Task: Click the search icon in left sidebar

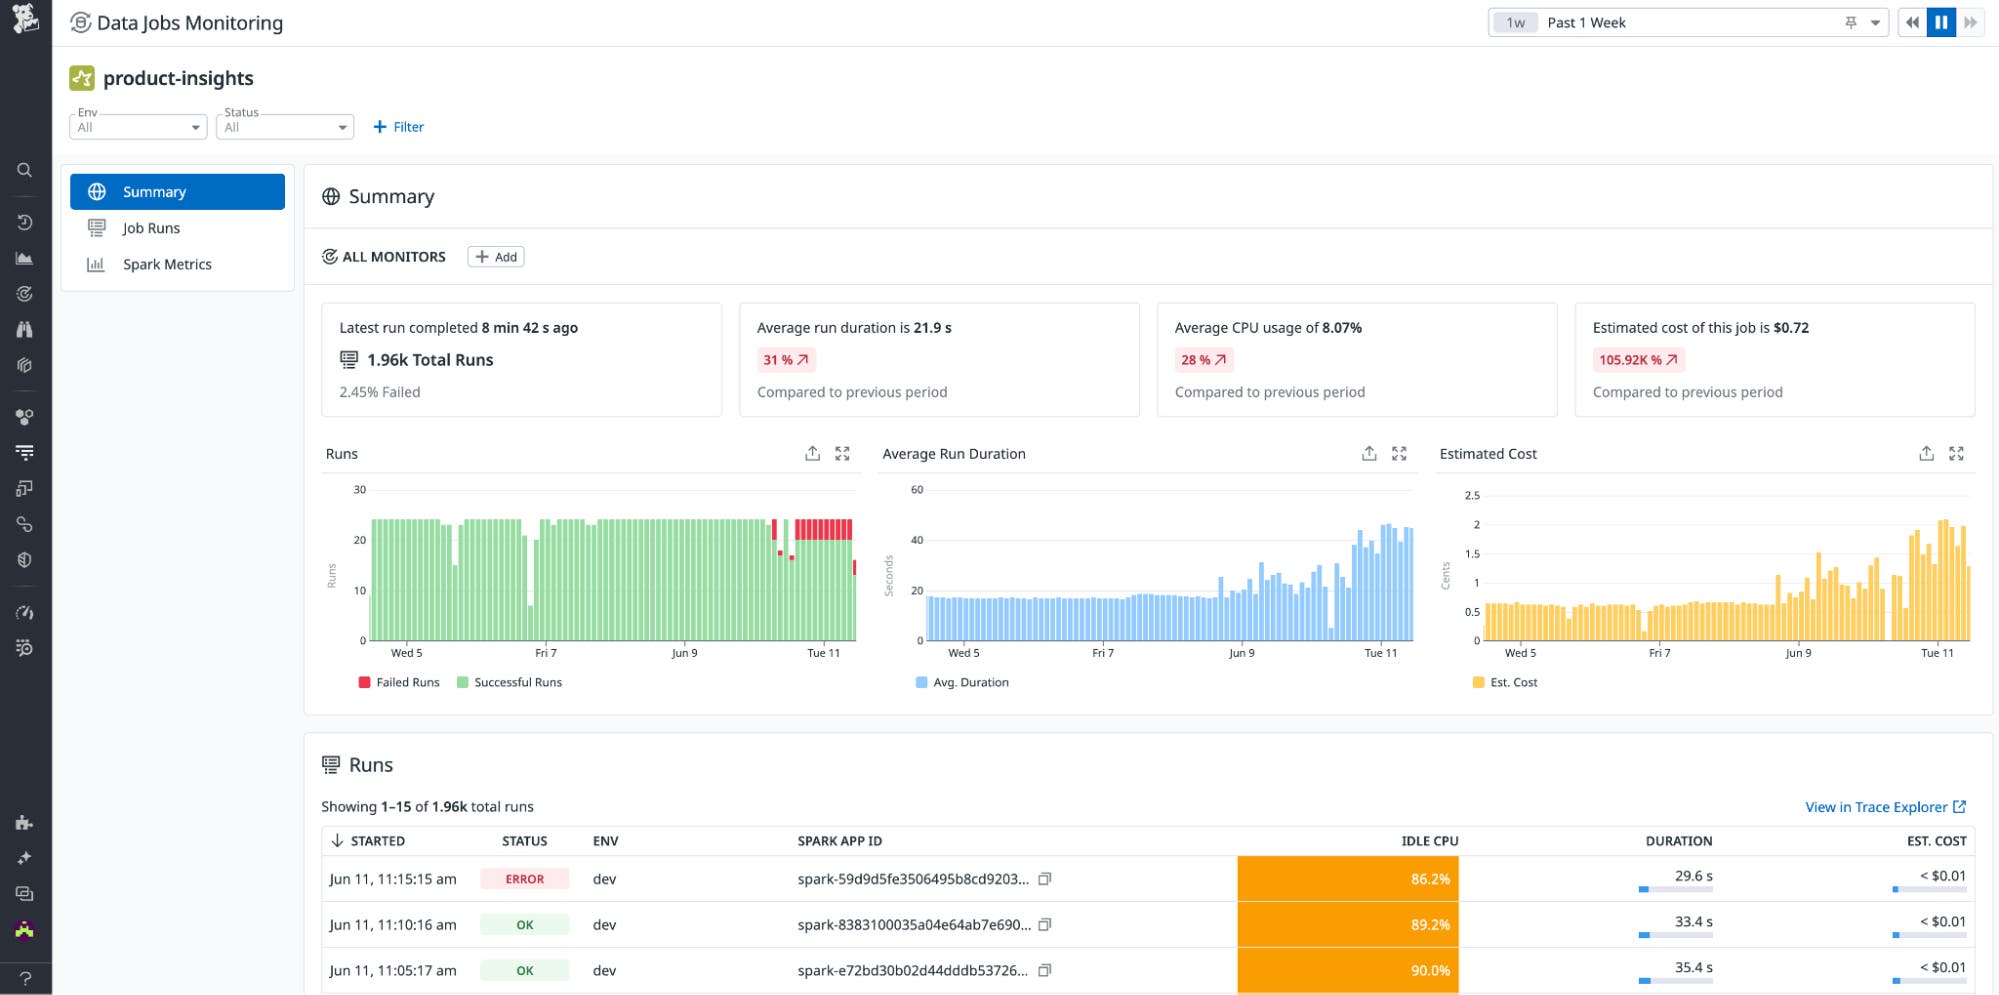Action: pyautogui.click(x=25, y=170)
